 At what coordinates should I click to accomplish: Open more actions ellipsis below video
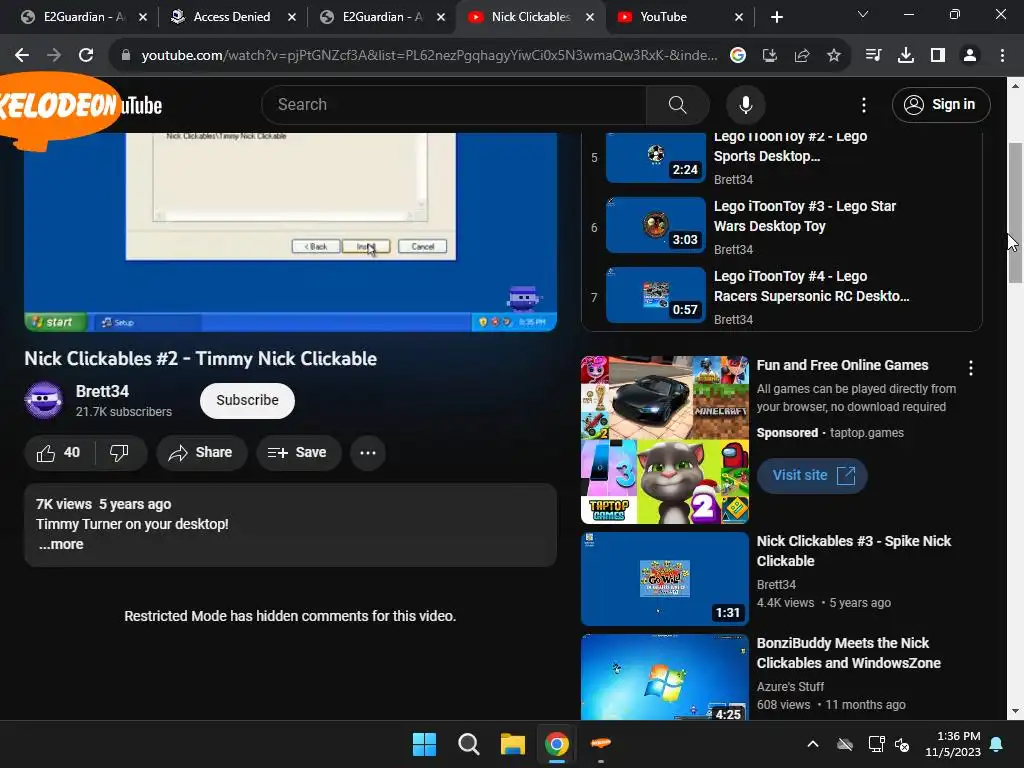[x=368, y=453]
